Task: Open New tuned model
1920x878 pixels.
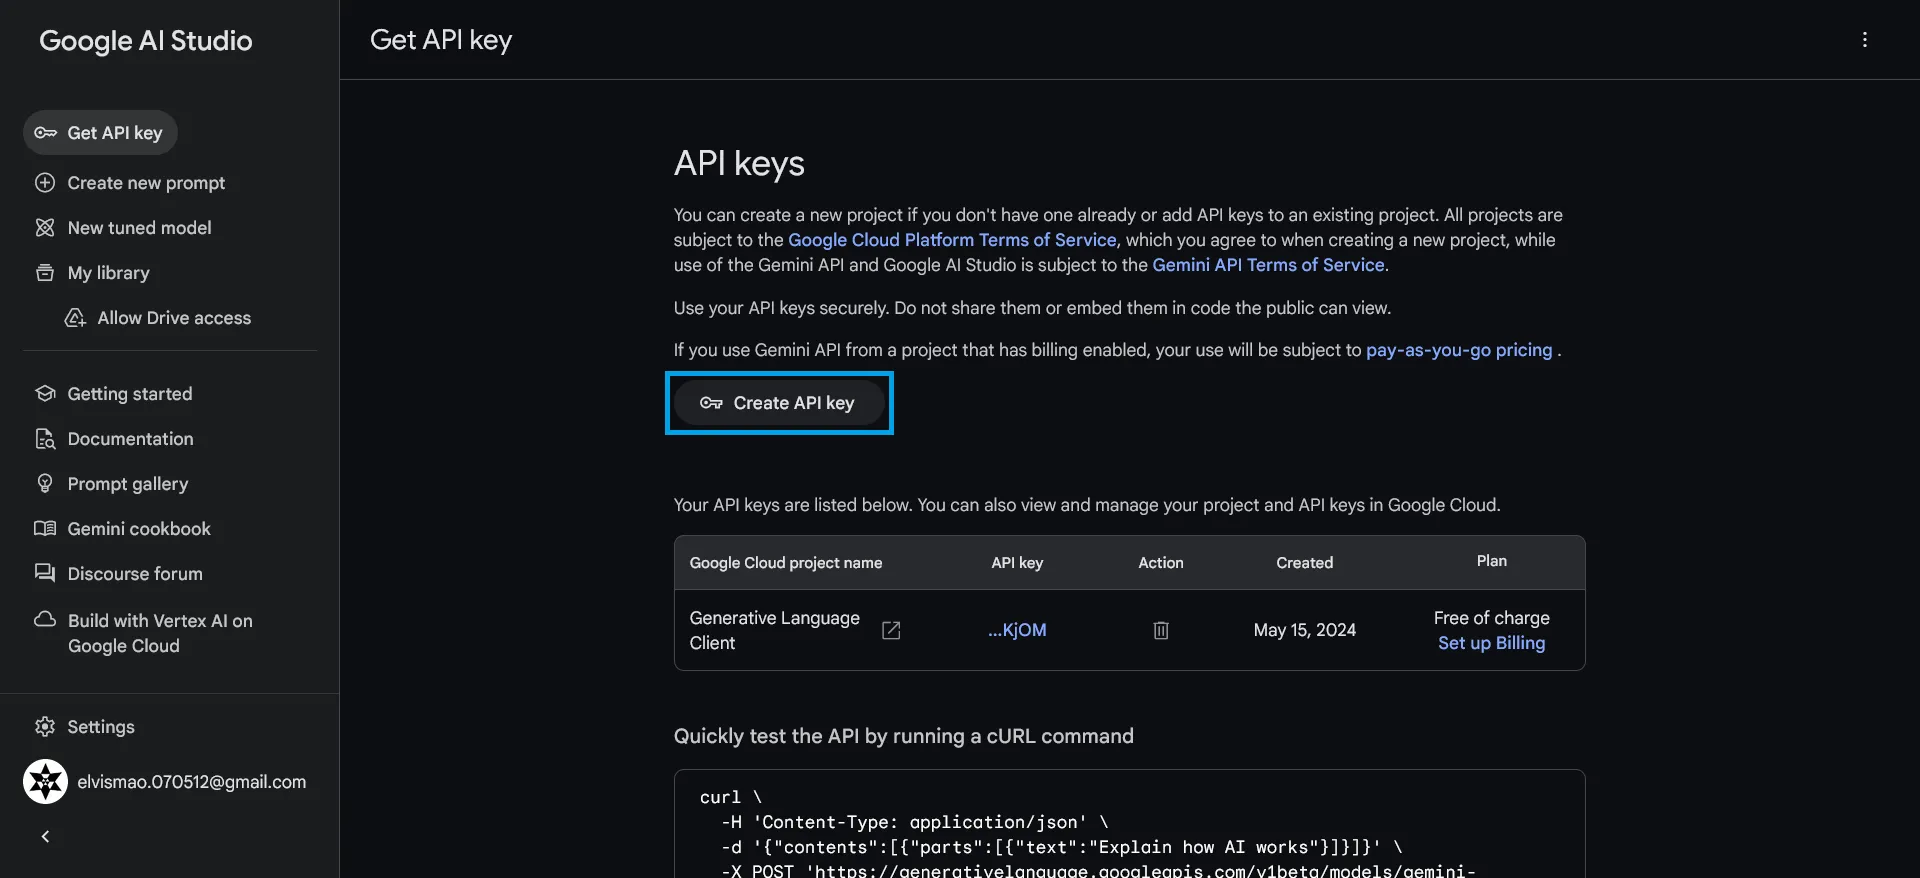Action: point(139,228)
